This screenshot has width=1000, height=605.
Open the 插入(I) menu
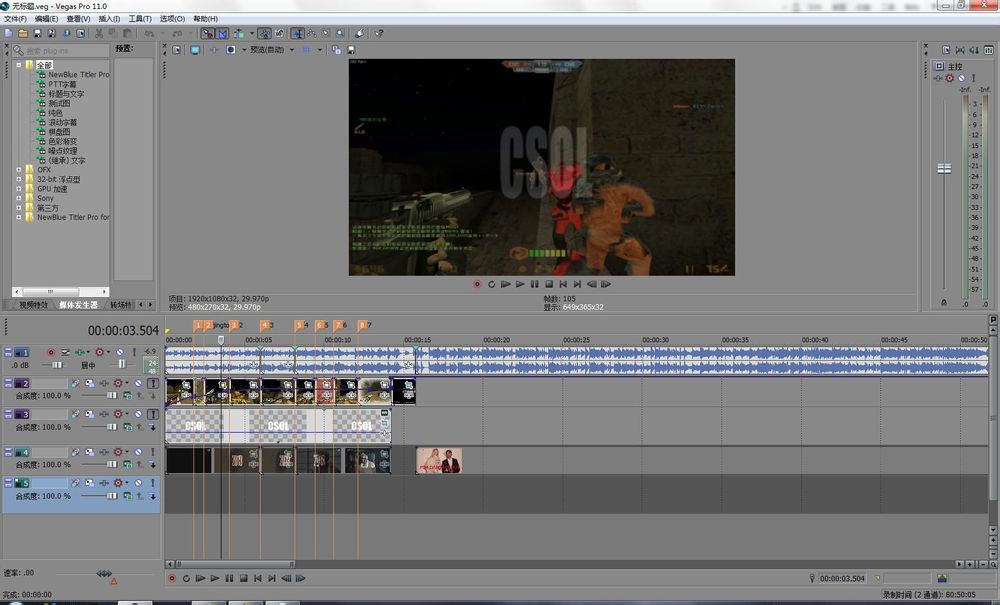[x=109, y=19]
